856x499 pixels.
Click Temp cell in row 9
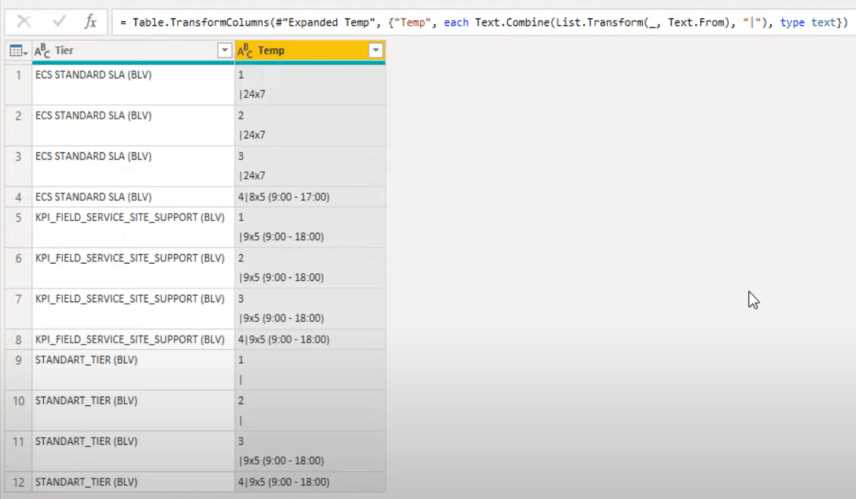pos(310,370)
